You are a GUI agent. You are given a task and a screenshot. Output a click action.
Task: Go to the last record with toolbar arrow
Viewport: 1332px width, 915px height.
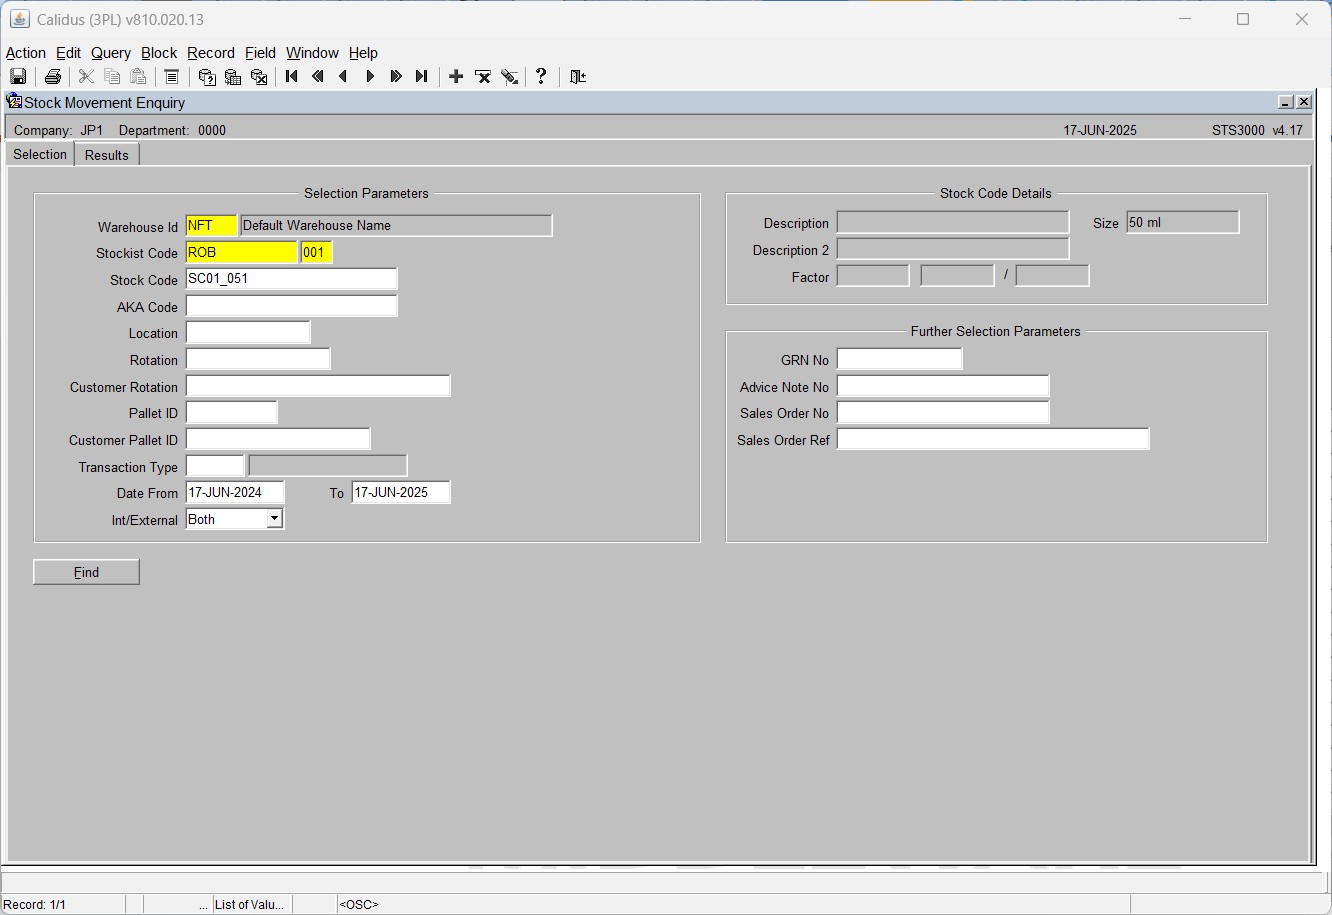(x=422, y=77)
